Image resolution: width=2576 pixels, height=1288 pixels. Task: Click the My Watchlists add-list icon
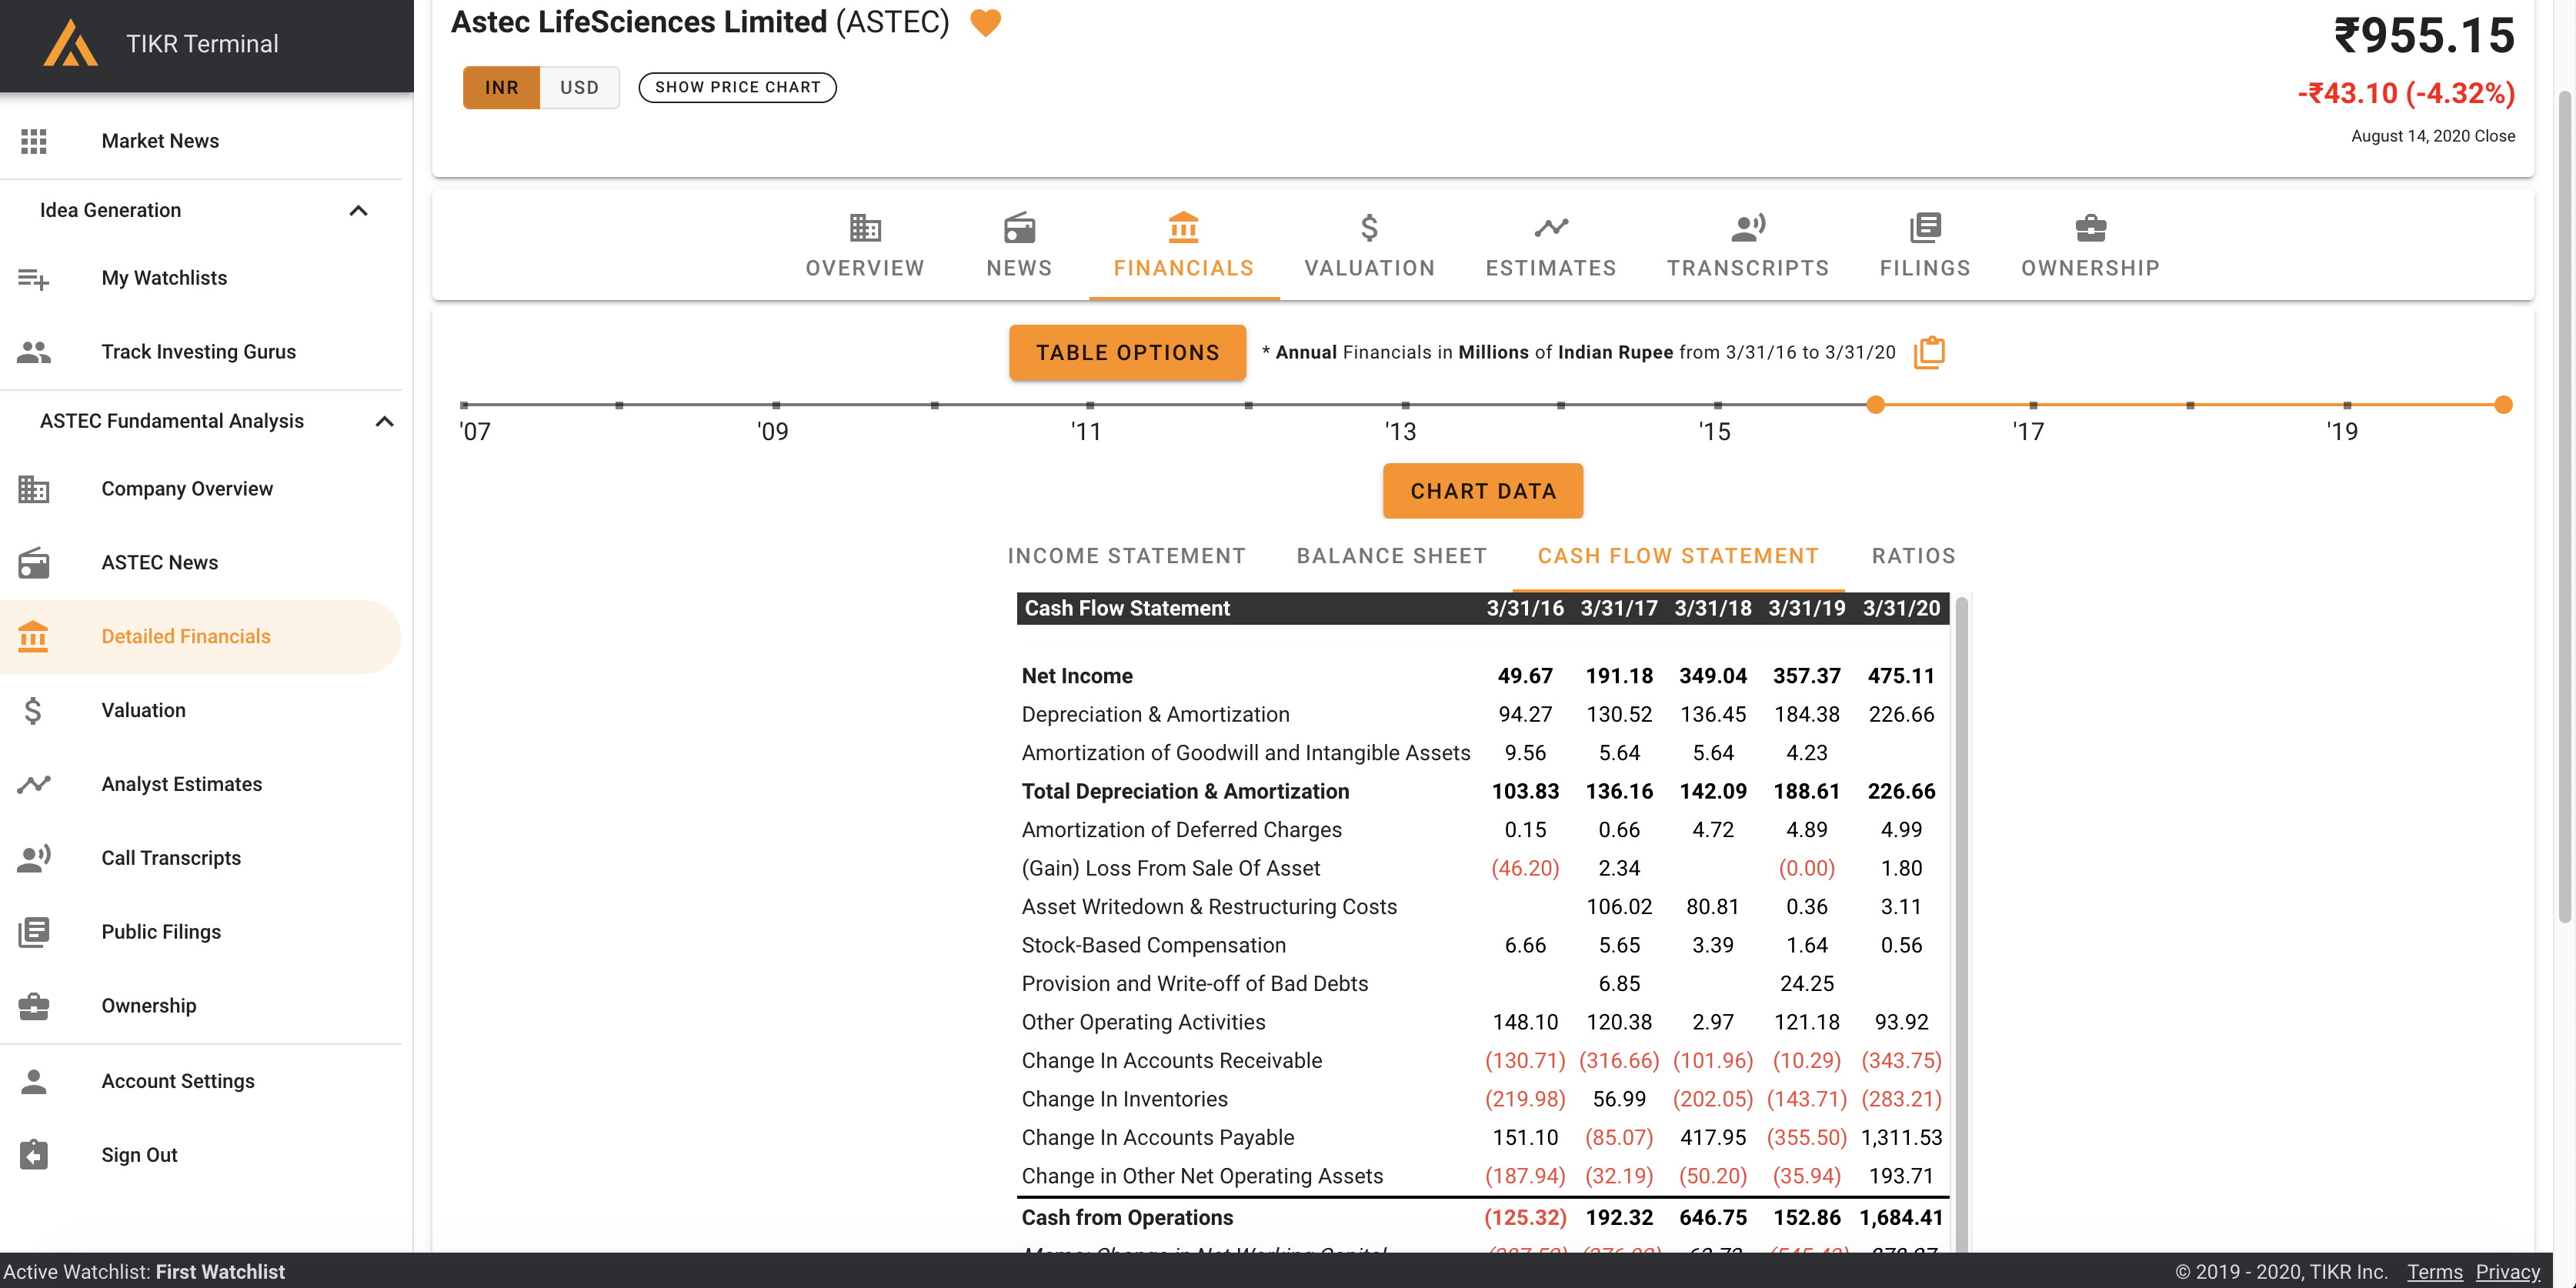[34, 278]
